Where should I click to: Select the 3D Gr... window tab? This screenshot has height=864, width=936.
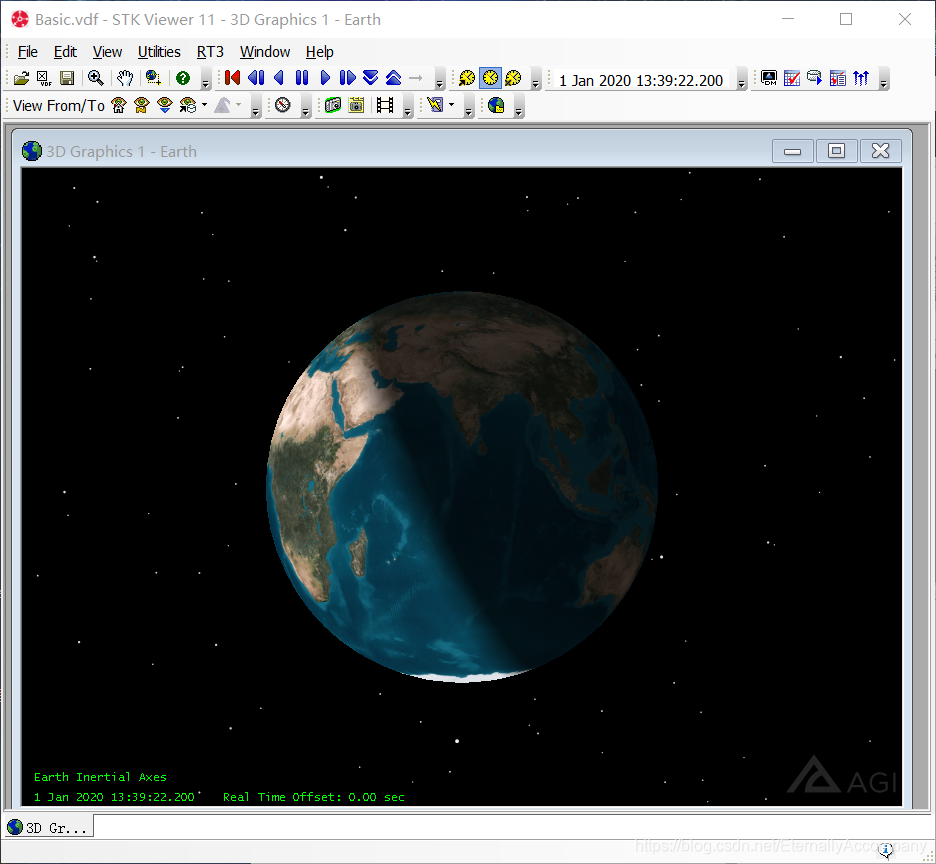tap(48, 828)
